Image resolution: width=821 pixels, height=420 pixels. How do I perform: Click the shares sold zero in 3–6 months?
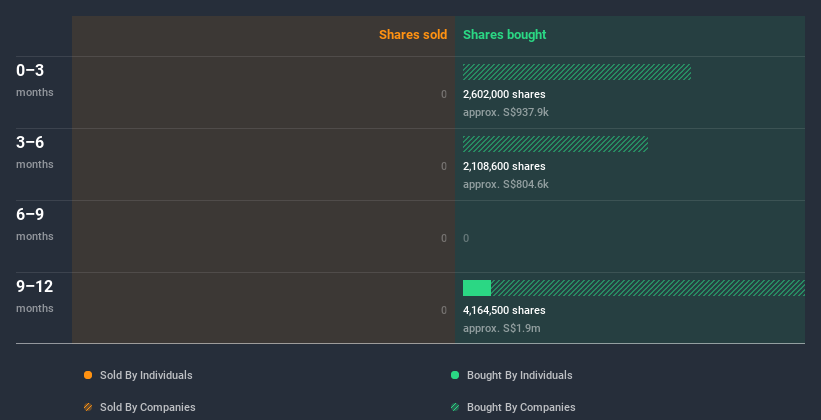(444, 166)
